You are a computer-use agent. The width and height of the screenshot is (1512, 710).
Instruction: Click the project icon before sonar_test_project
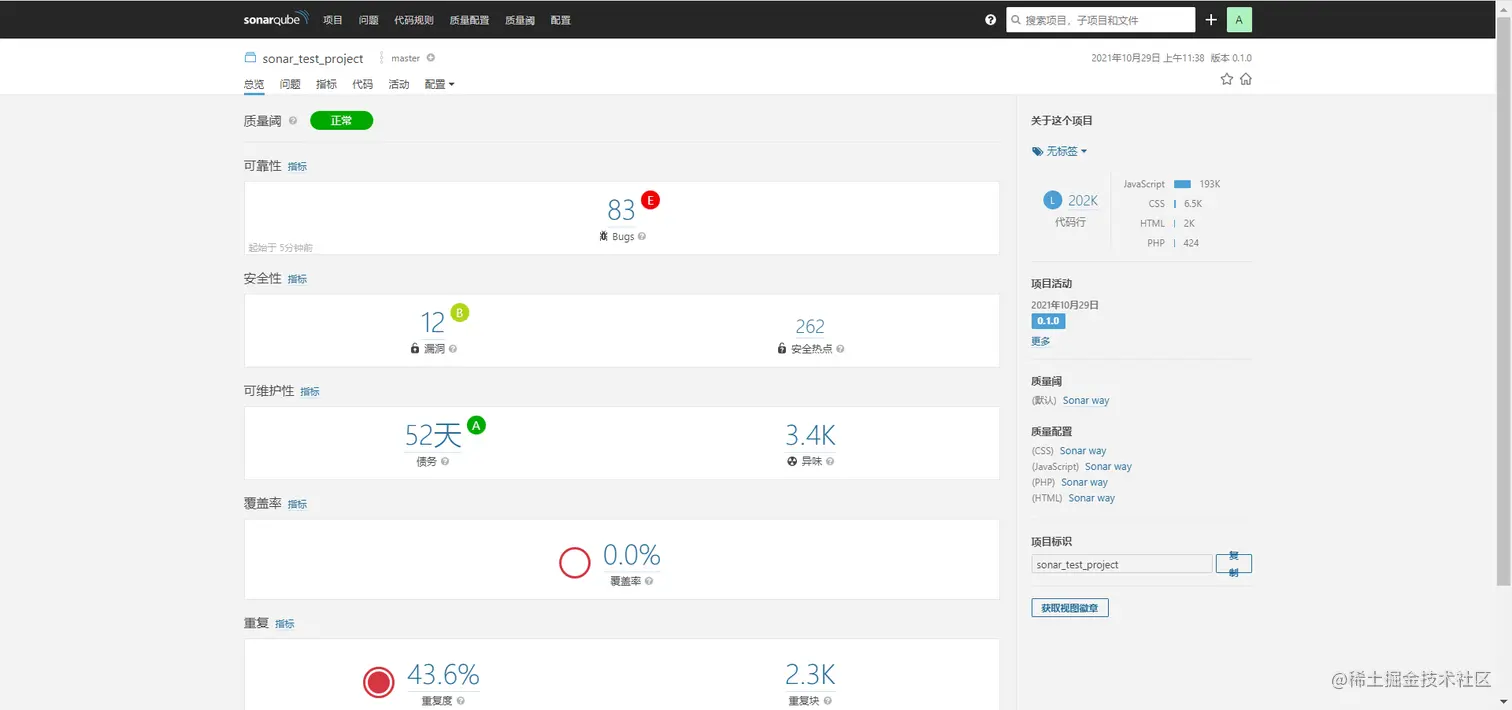(250, 58)
